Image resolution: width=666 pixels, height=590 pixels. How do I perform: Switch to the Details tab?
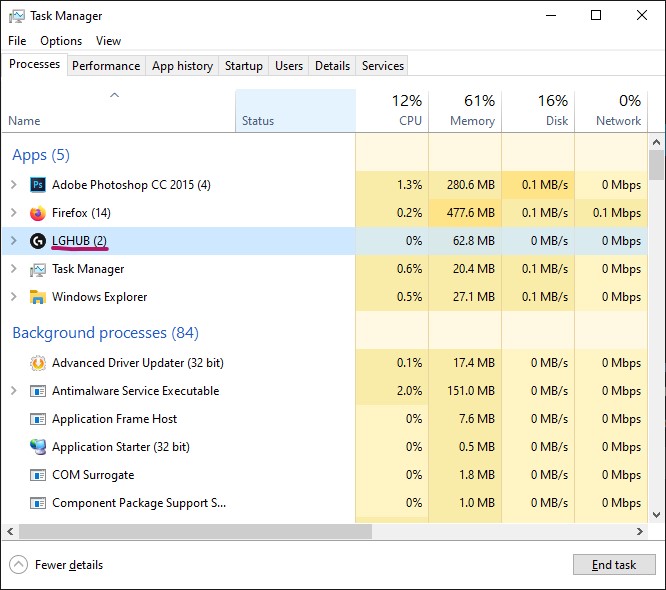point(333,66)
